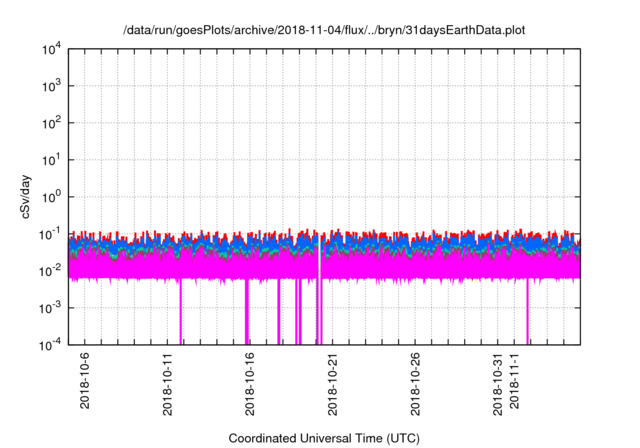Click the Coordinated Universal Time (UTC) label
Screen dimensions: 640x448
[324, 438]
